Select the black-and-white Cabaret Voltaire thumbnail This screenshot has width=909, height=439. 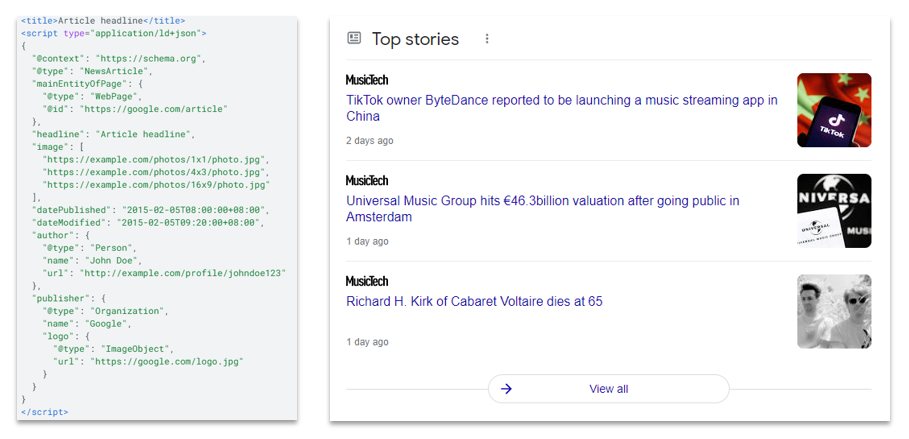pos(834,311)
